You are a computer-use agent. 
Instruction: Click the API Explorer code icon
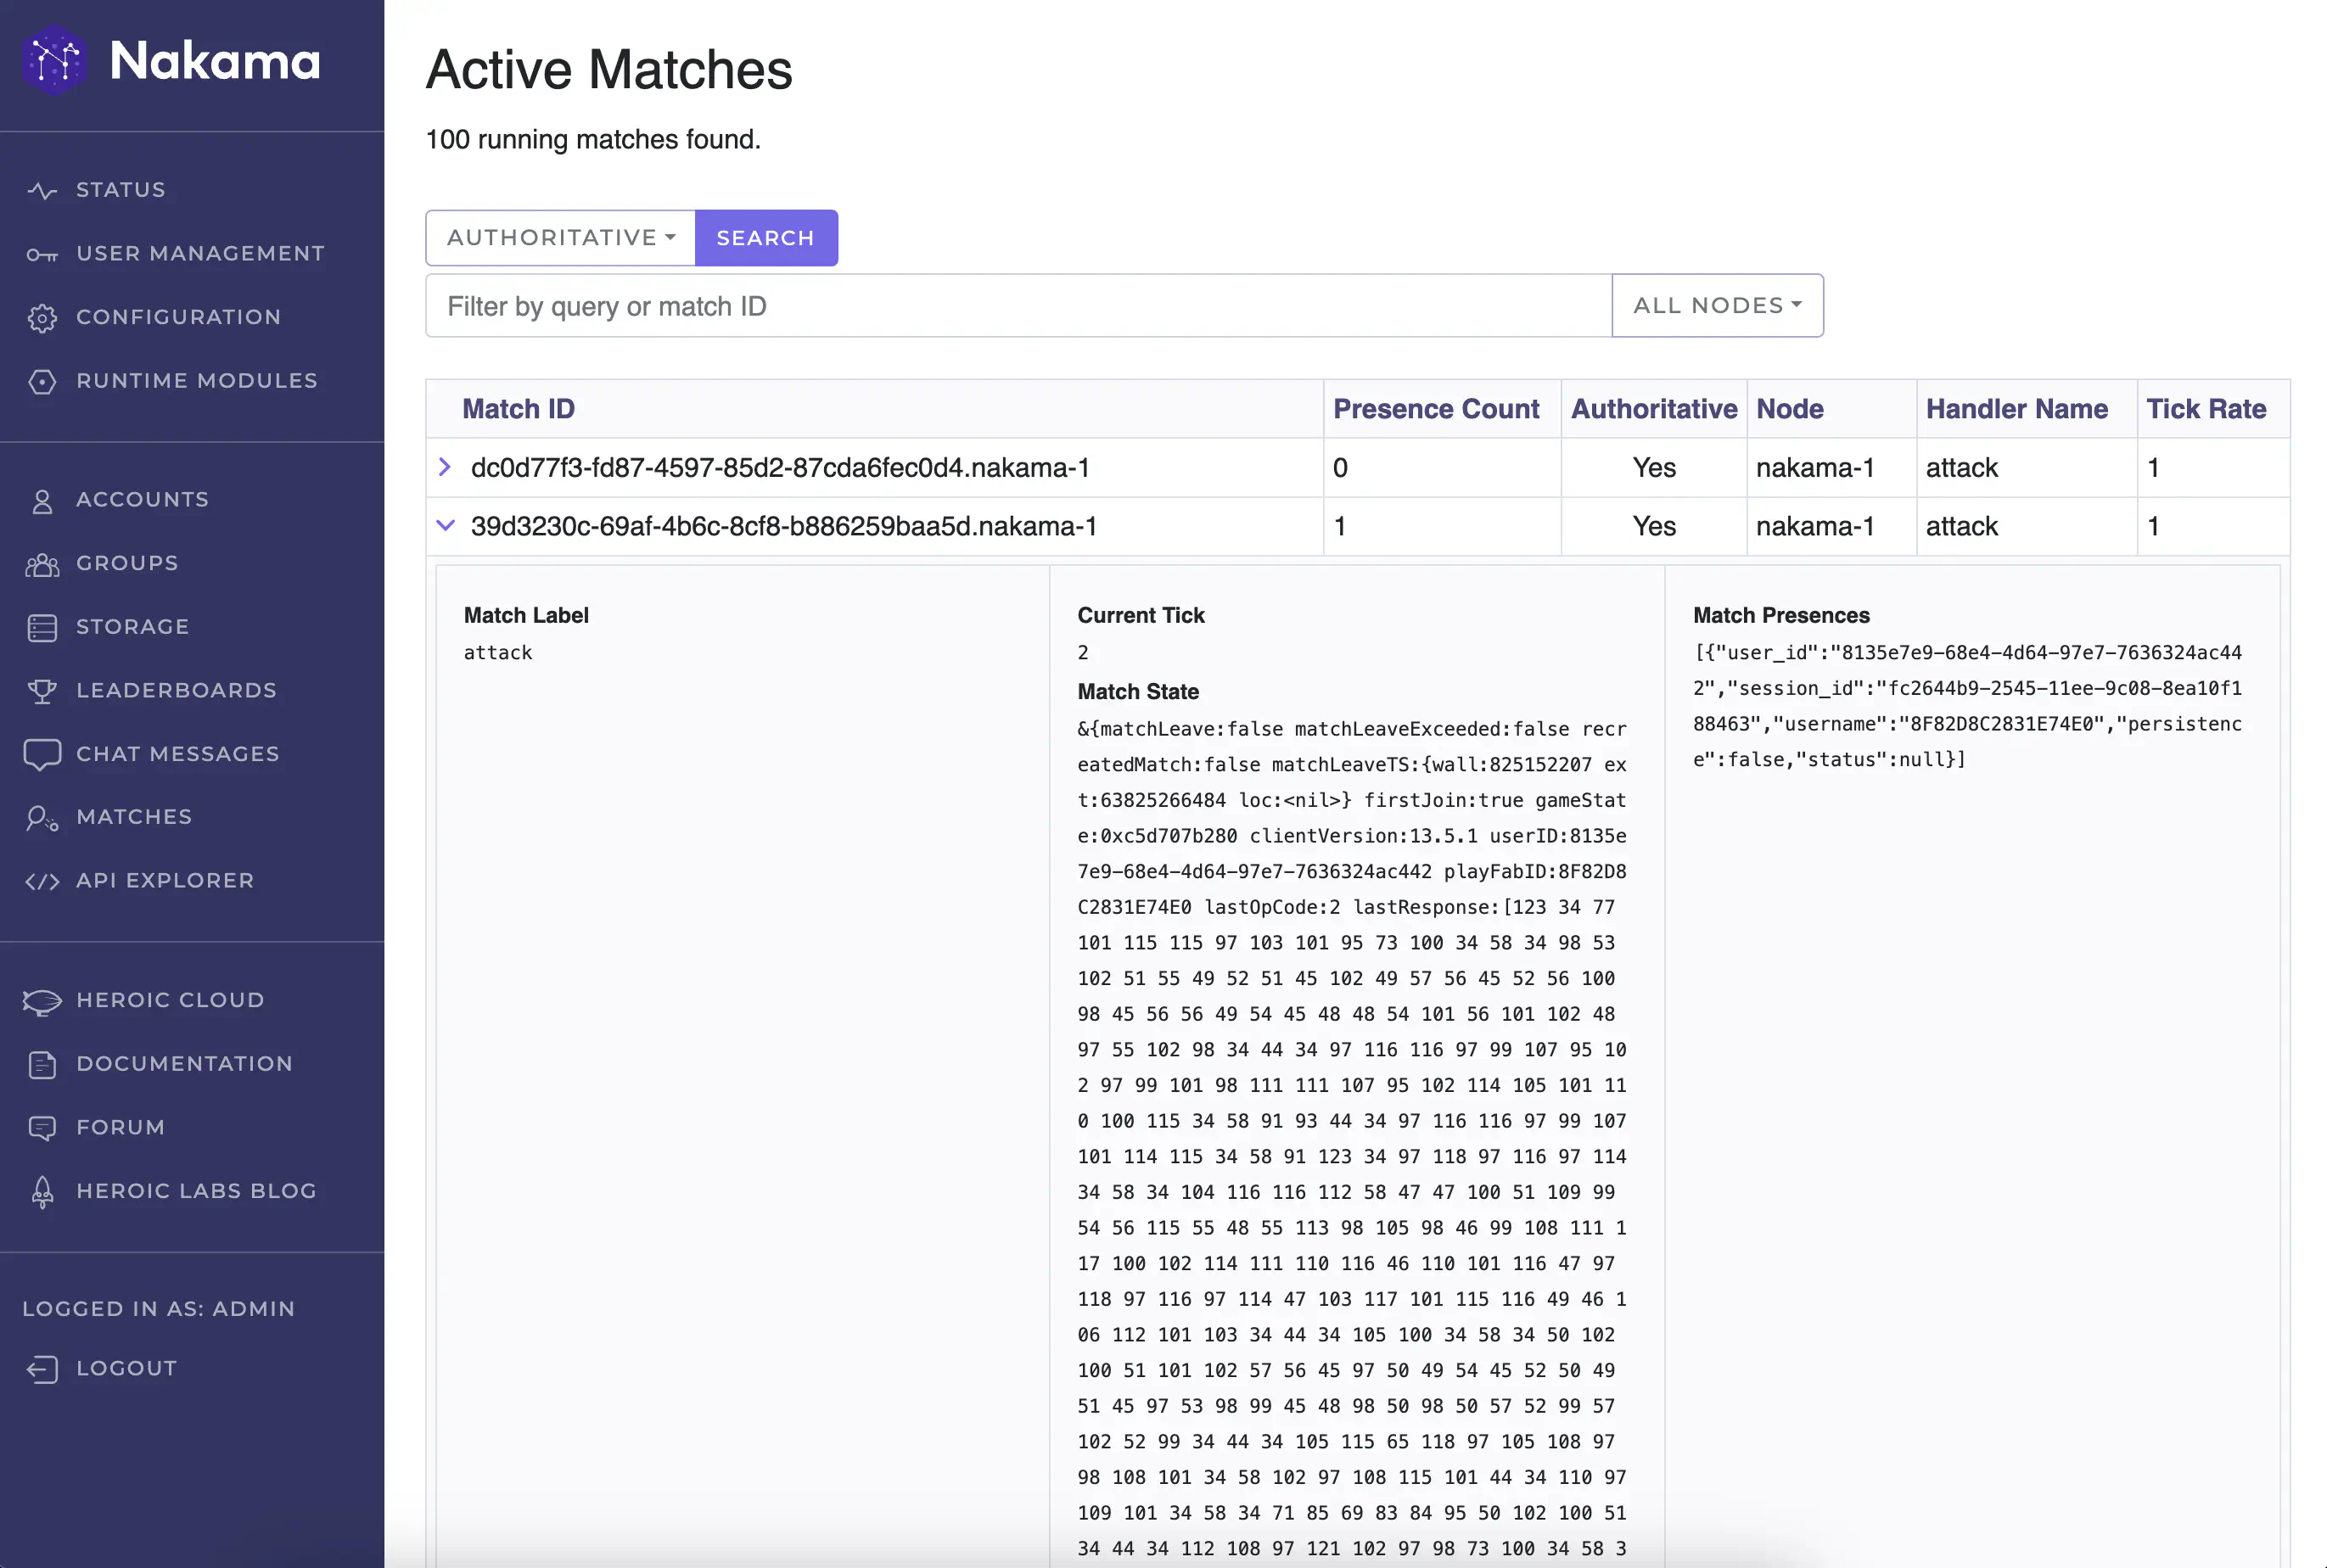[x=42, y=881]
